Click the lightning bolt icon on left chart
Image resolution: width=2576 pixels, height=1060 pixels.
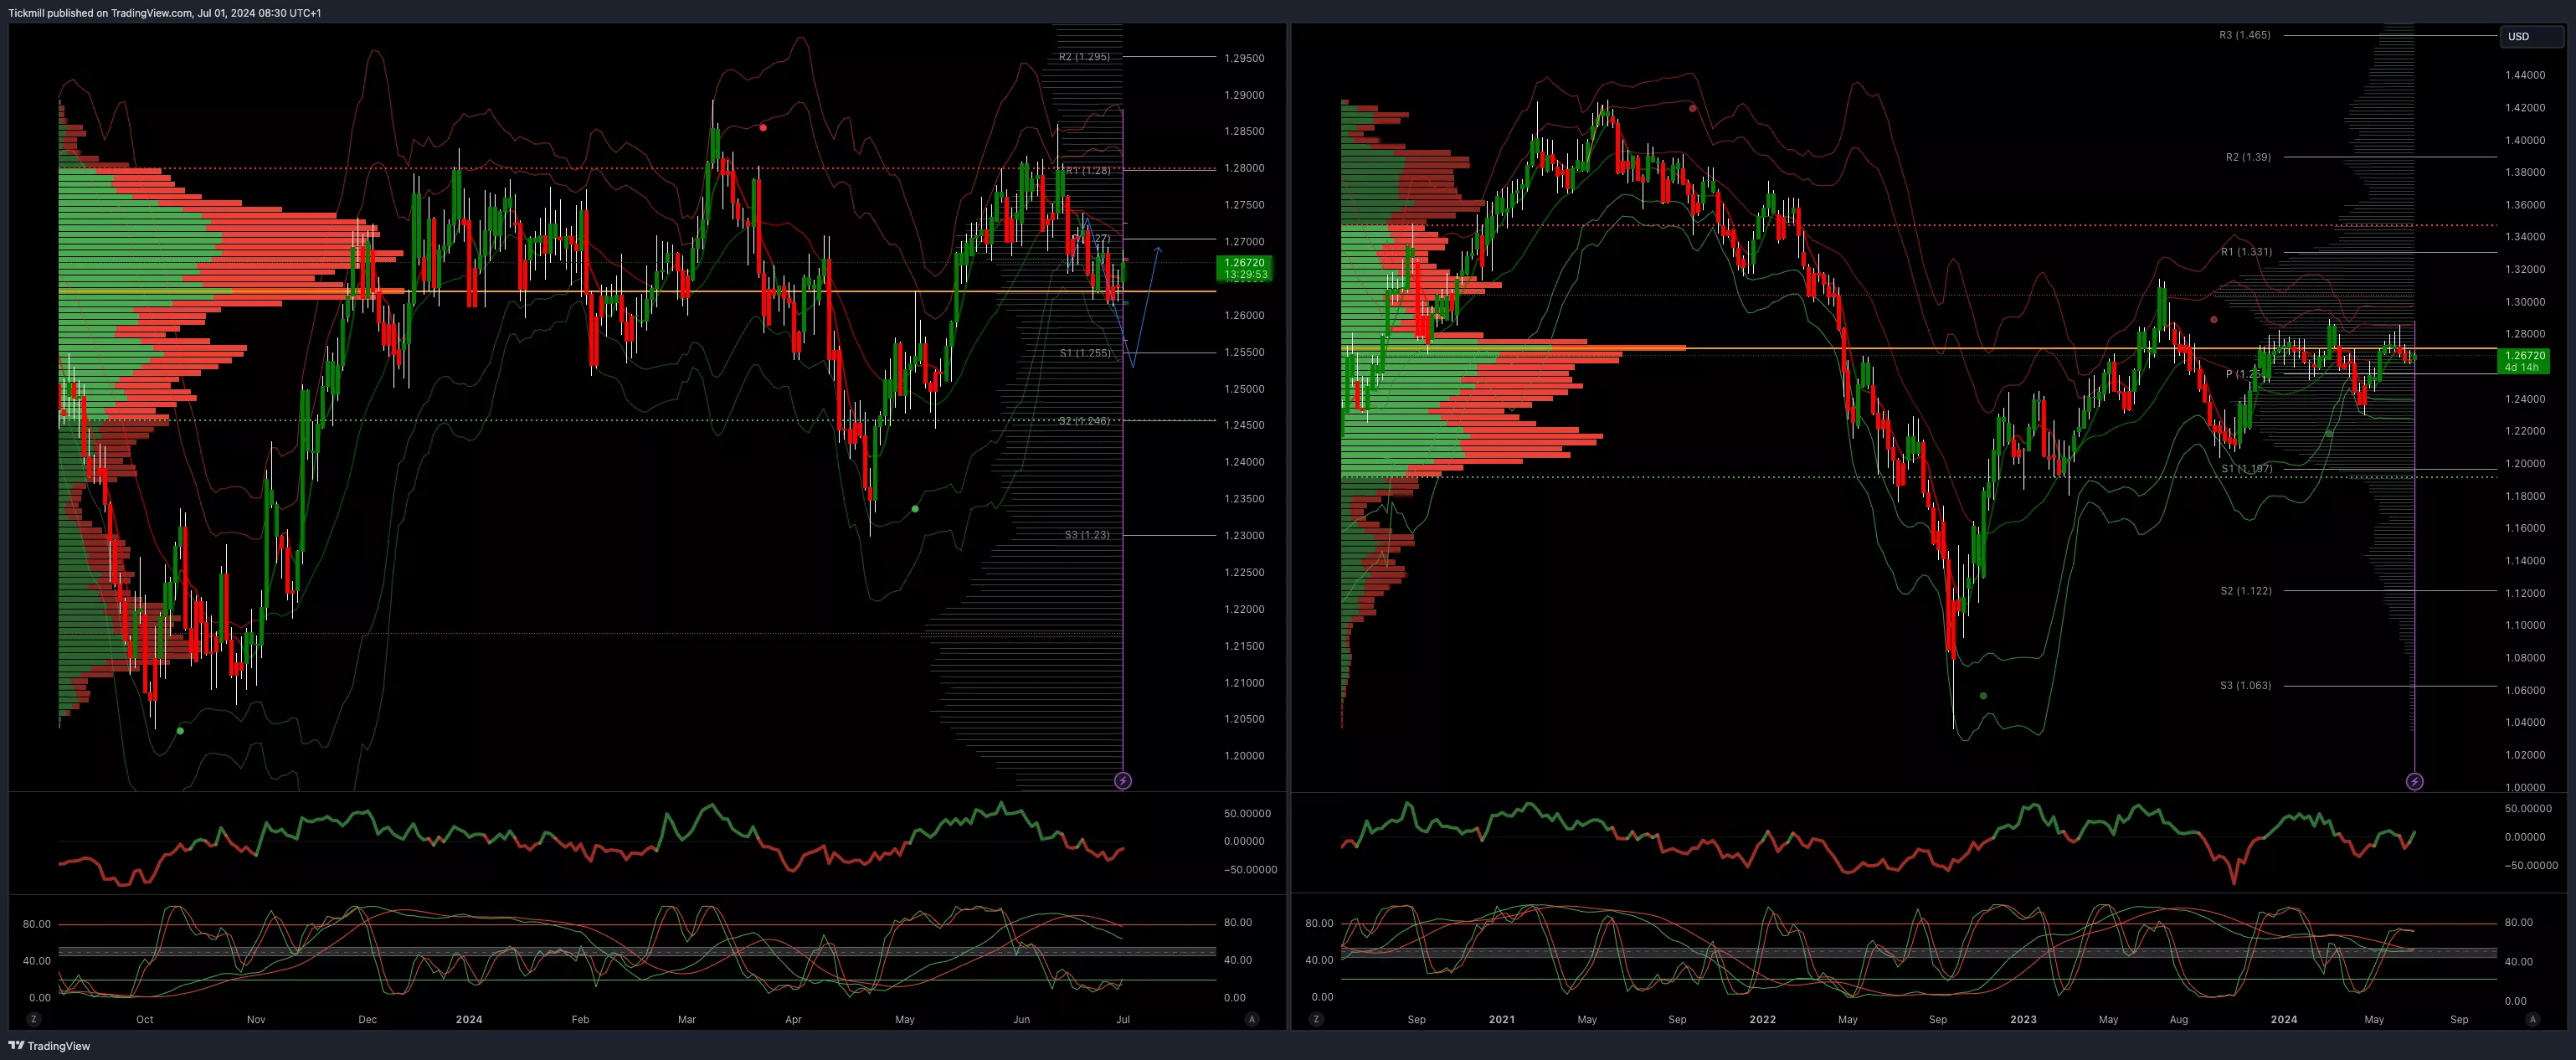click(1123, 780)
